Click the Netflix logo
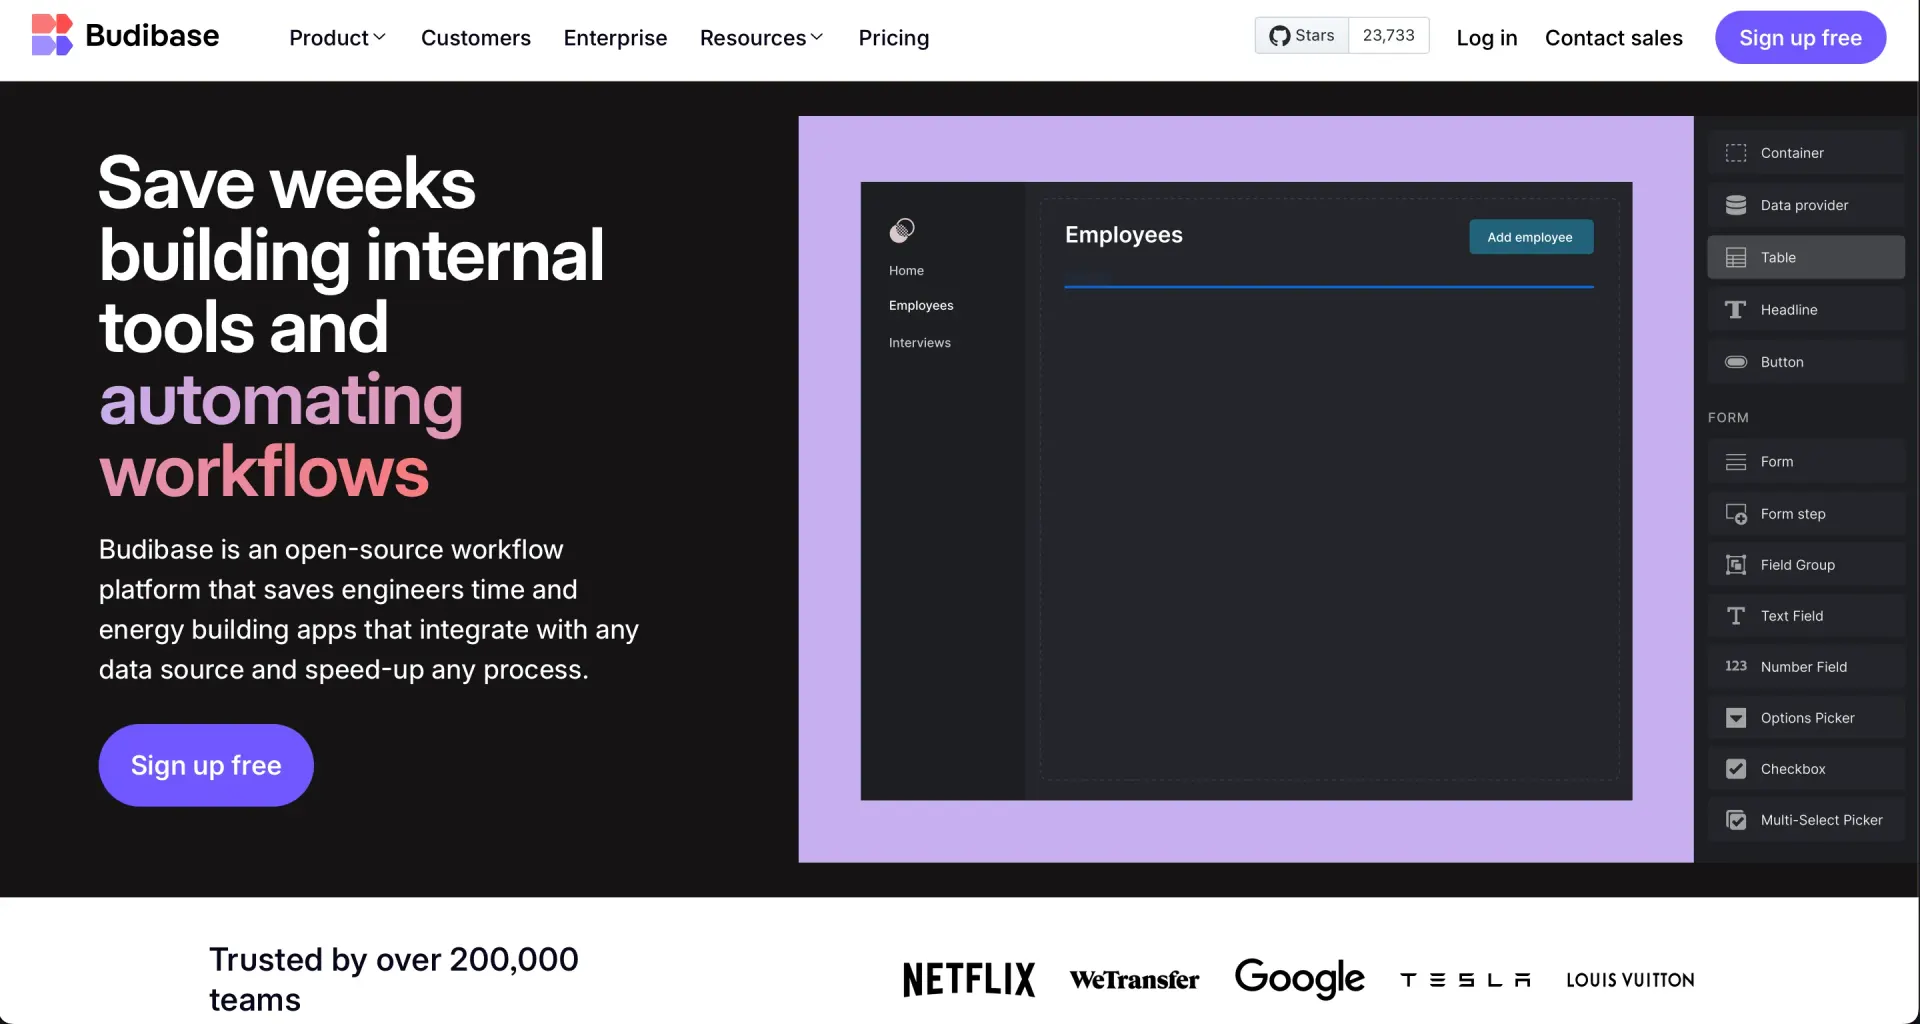The image size is (1920, 1024). pos(968,980)
